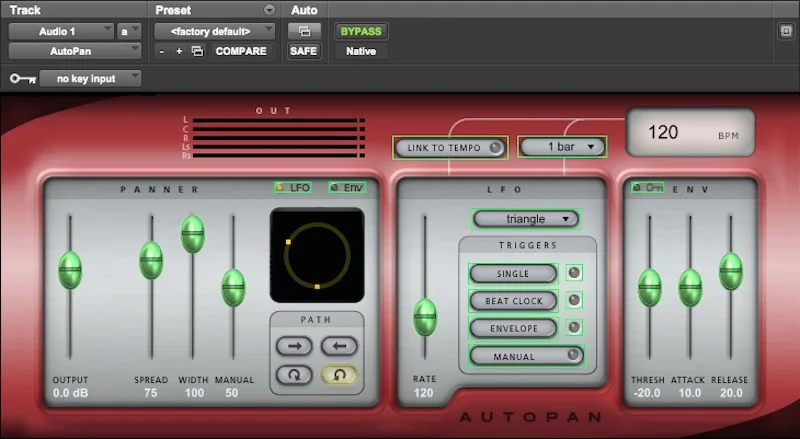This screenshot has width=800, height=439.
Task: Toggle the Envelope trigger indicator light
Action: pyautogui.click(x=574, y=327)
